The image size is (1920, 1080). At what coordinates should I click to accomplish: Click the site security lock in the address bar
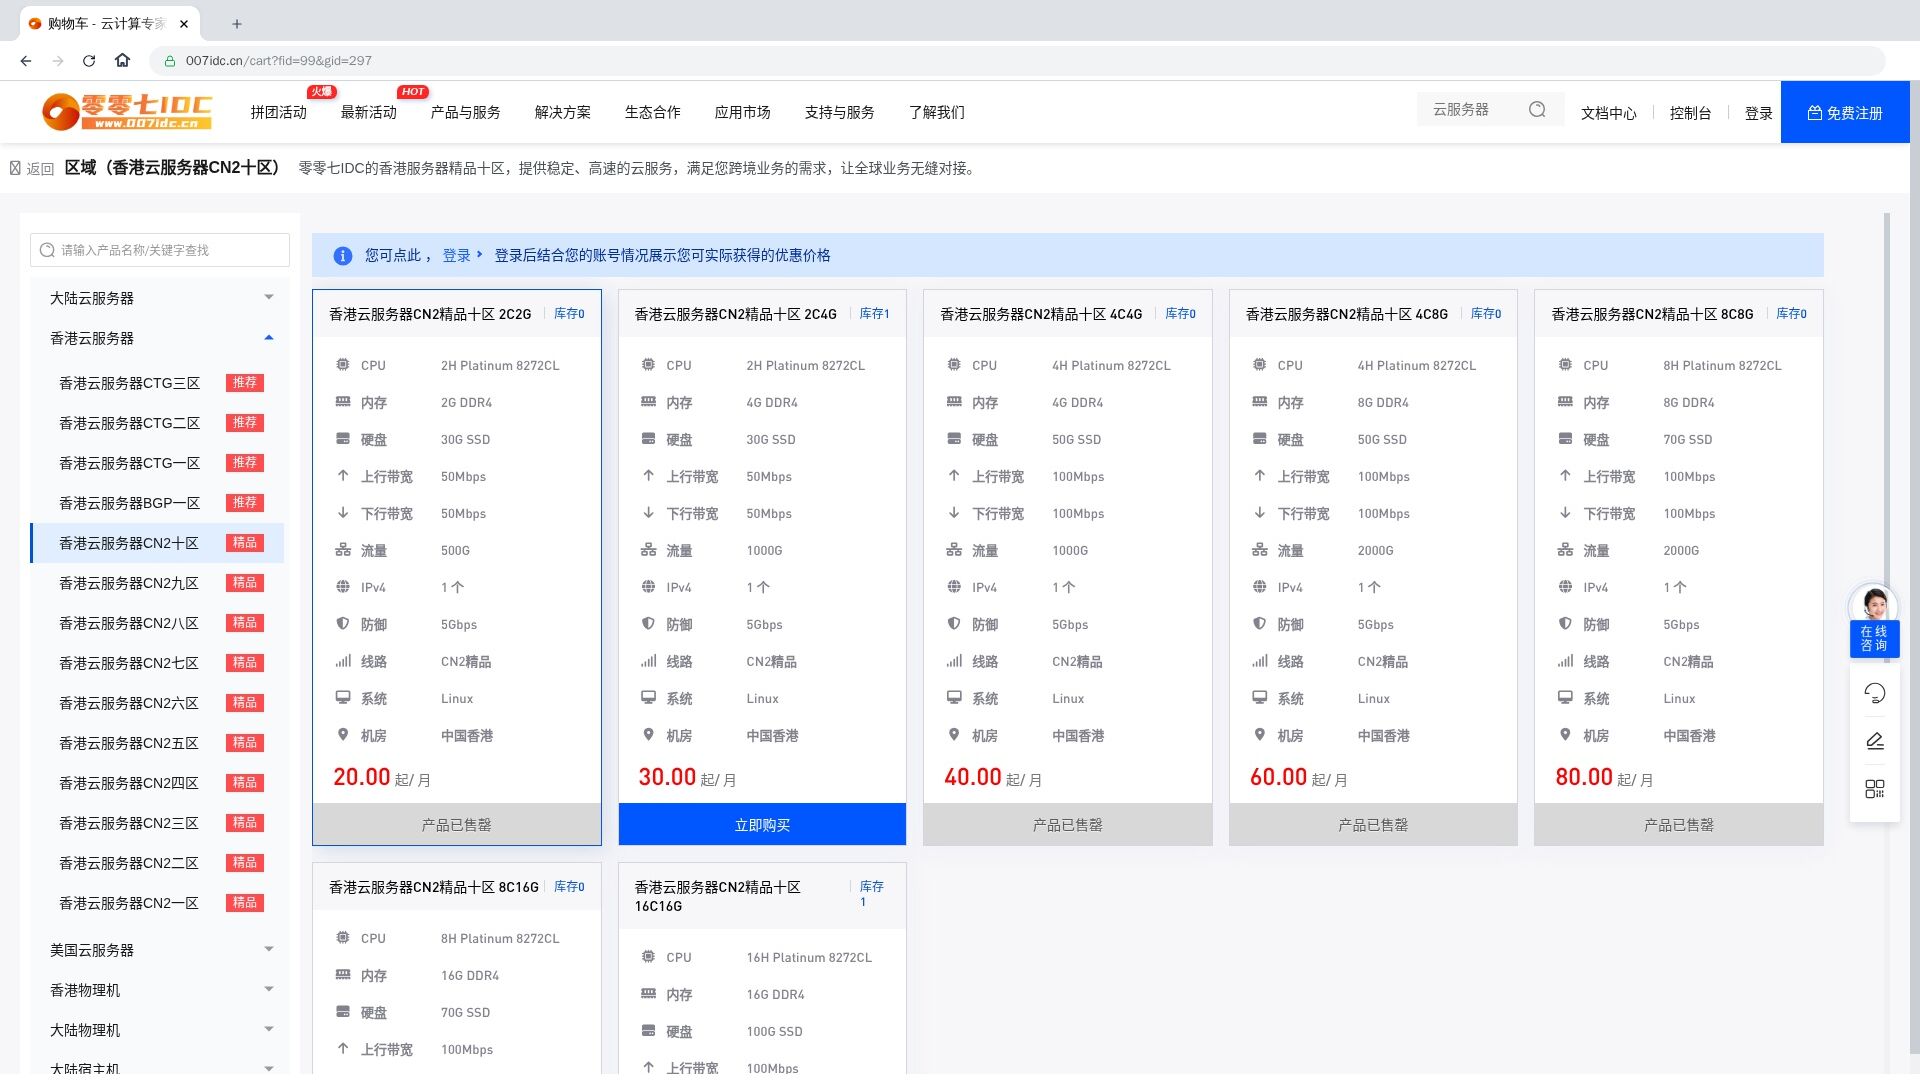point(170,61)
